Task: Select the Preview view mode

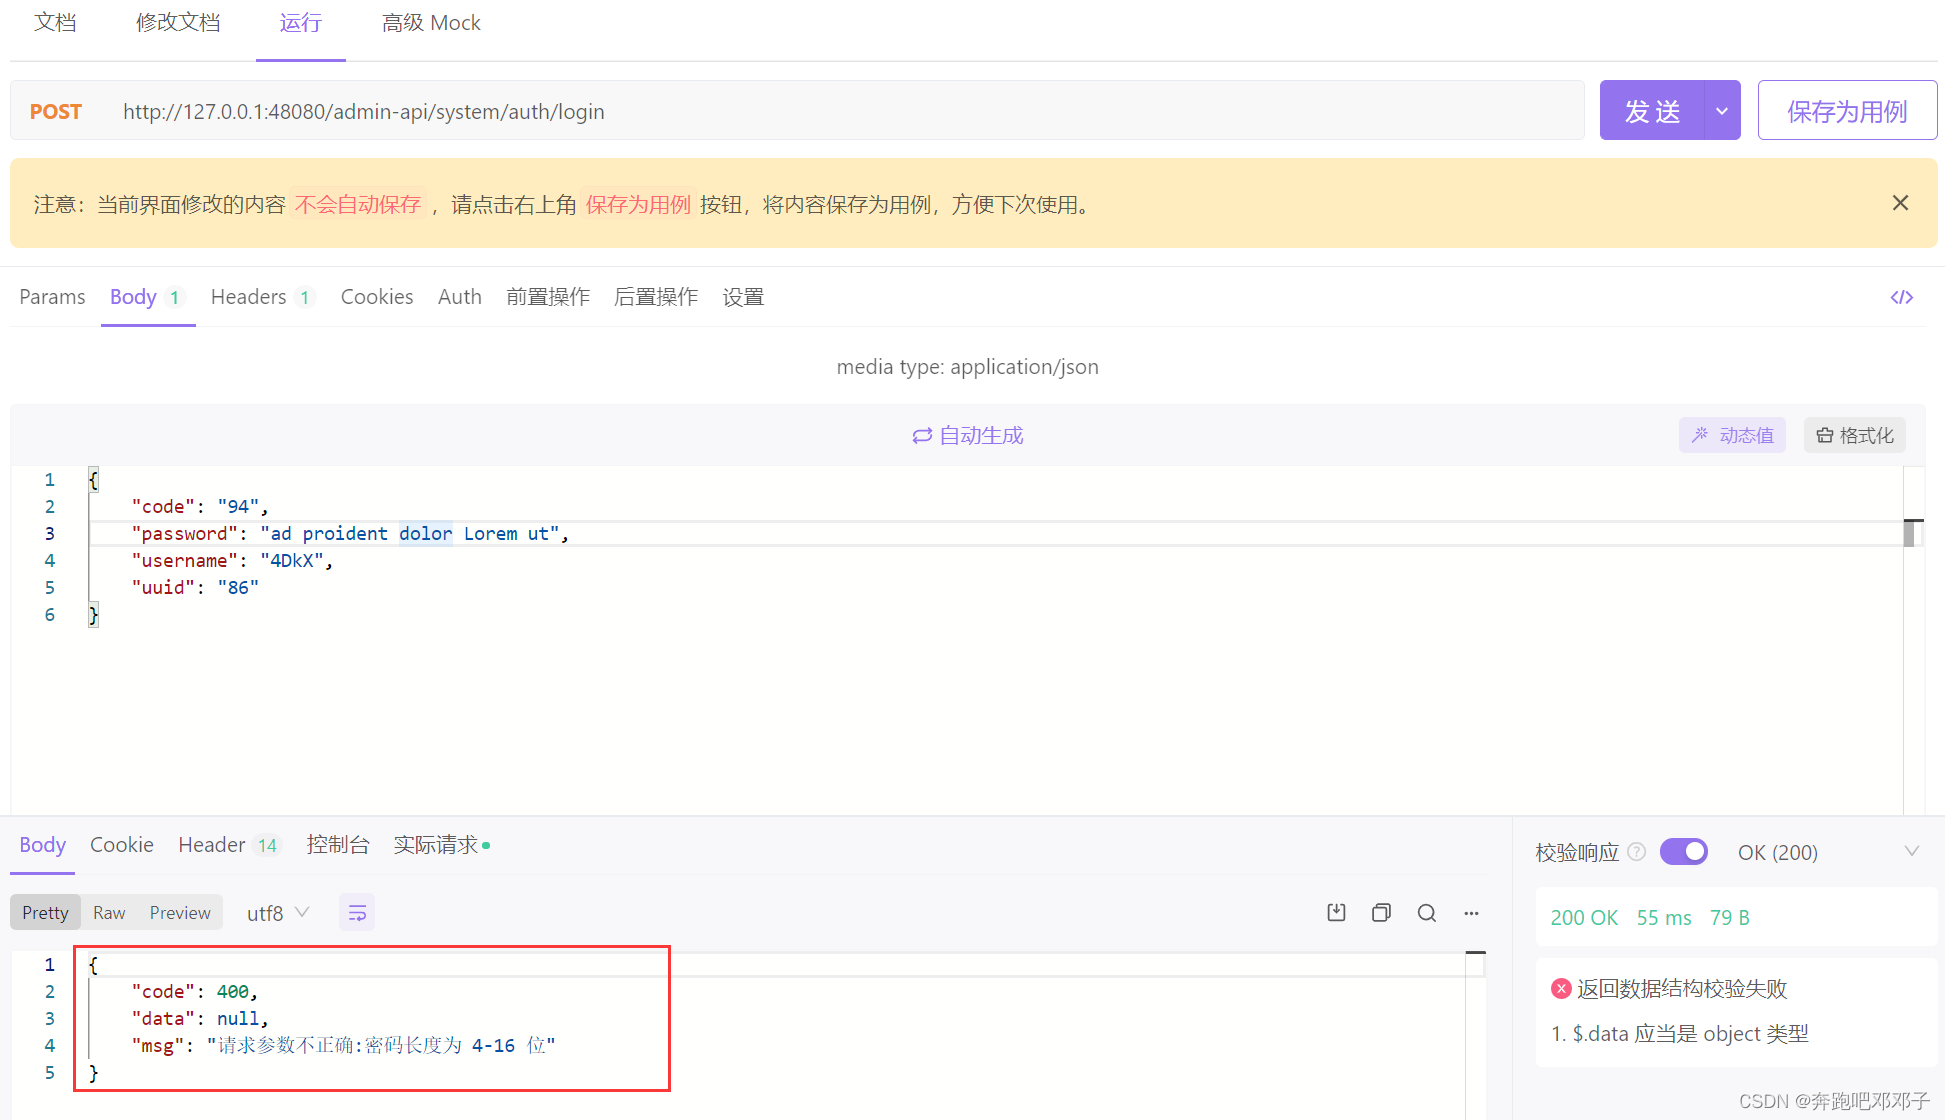Action: [x=180, y=913]
